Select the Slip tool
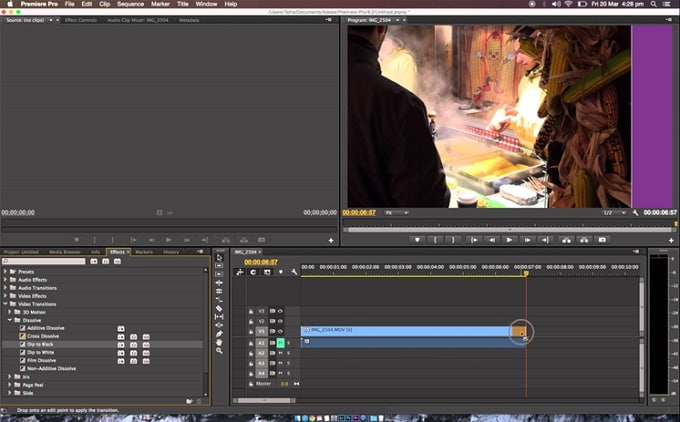This screenshot has height=422, width=680. point(219,317)
